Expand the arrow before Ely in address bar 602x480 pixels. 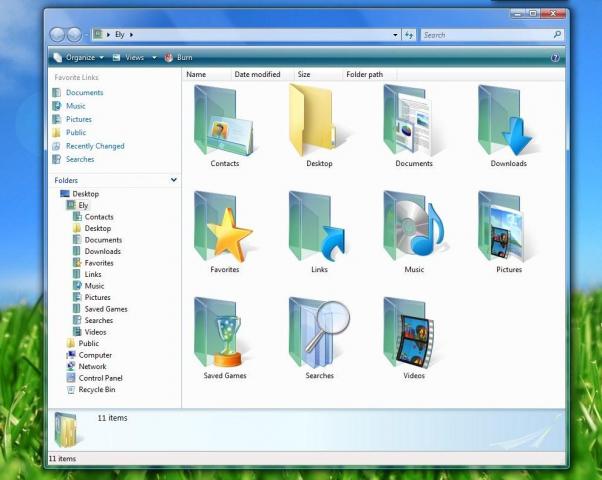click(x=109, y=35)
